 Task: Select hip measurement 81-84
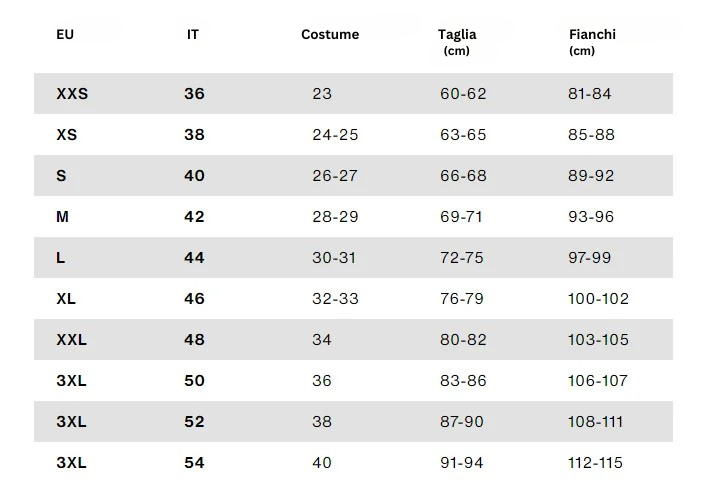[590, 94]
